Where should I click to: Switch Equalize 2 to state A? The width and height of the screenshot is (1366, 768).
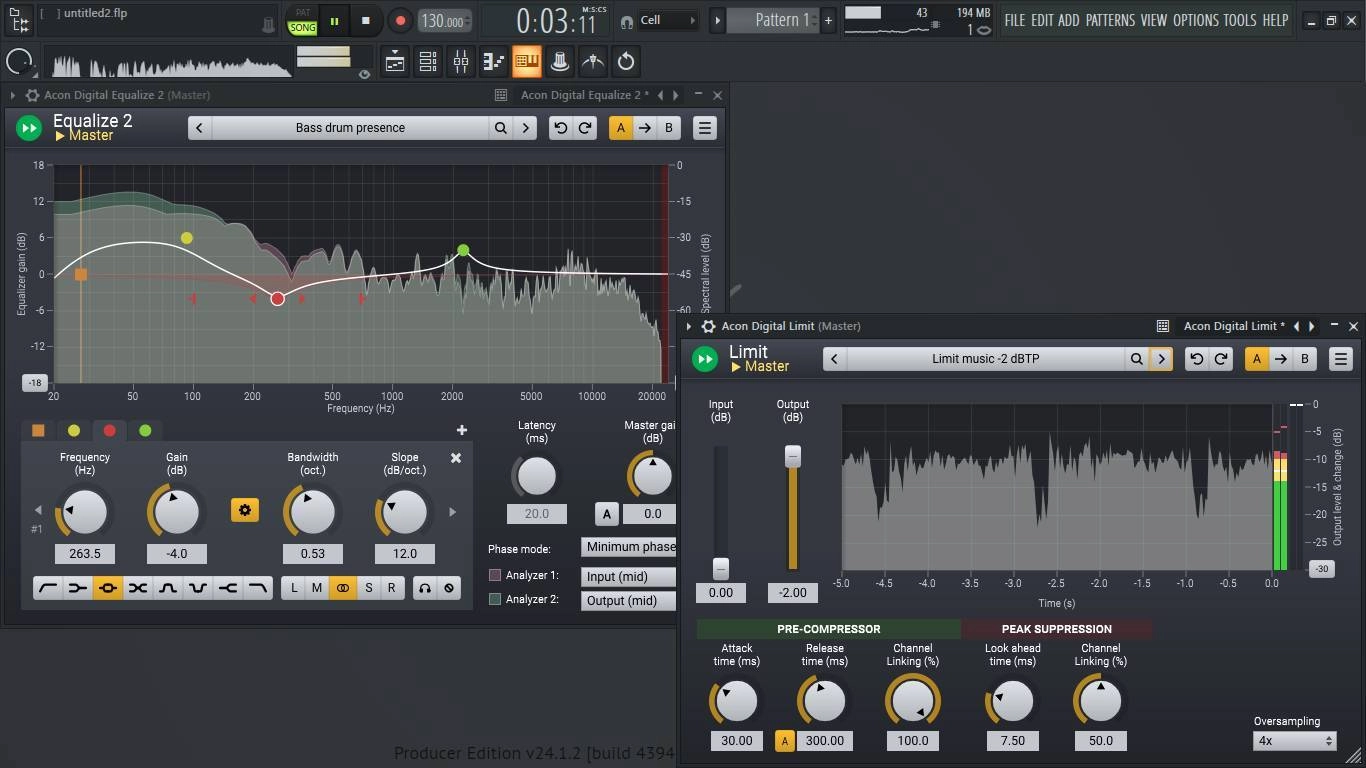click(x=621, y=128)
